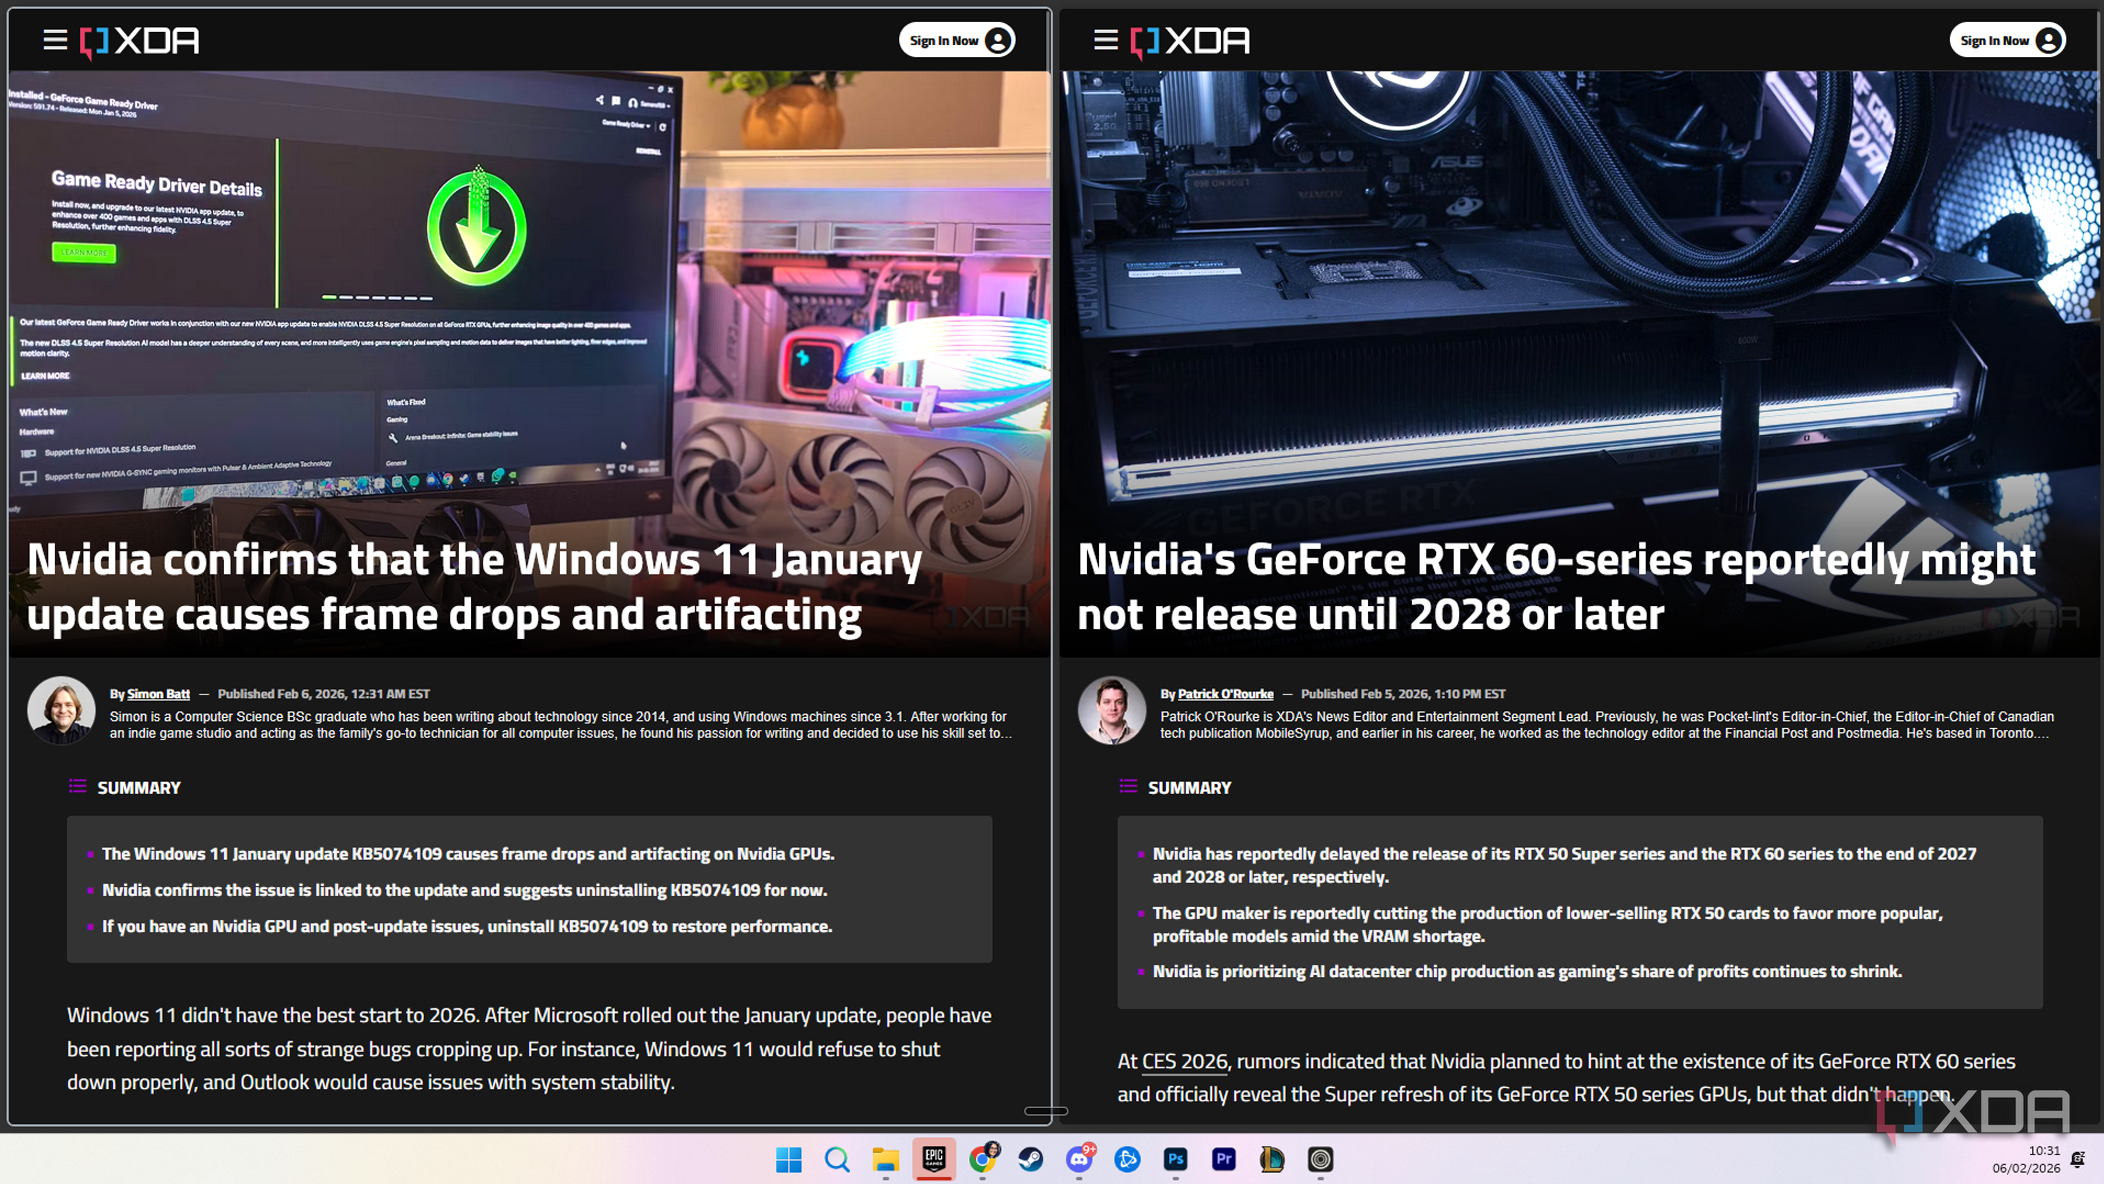
Task: Click bullet "The GPU maker is reportedly cutting"
Action: click(1547, 924)
